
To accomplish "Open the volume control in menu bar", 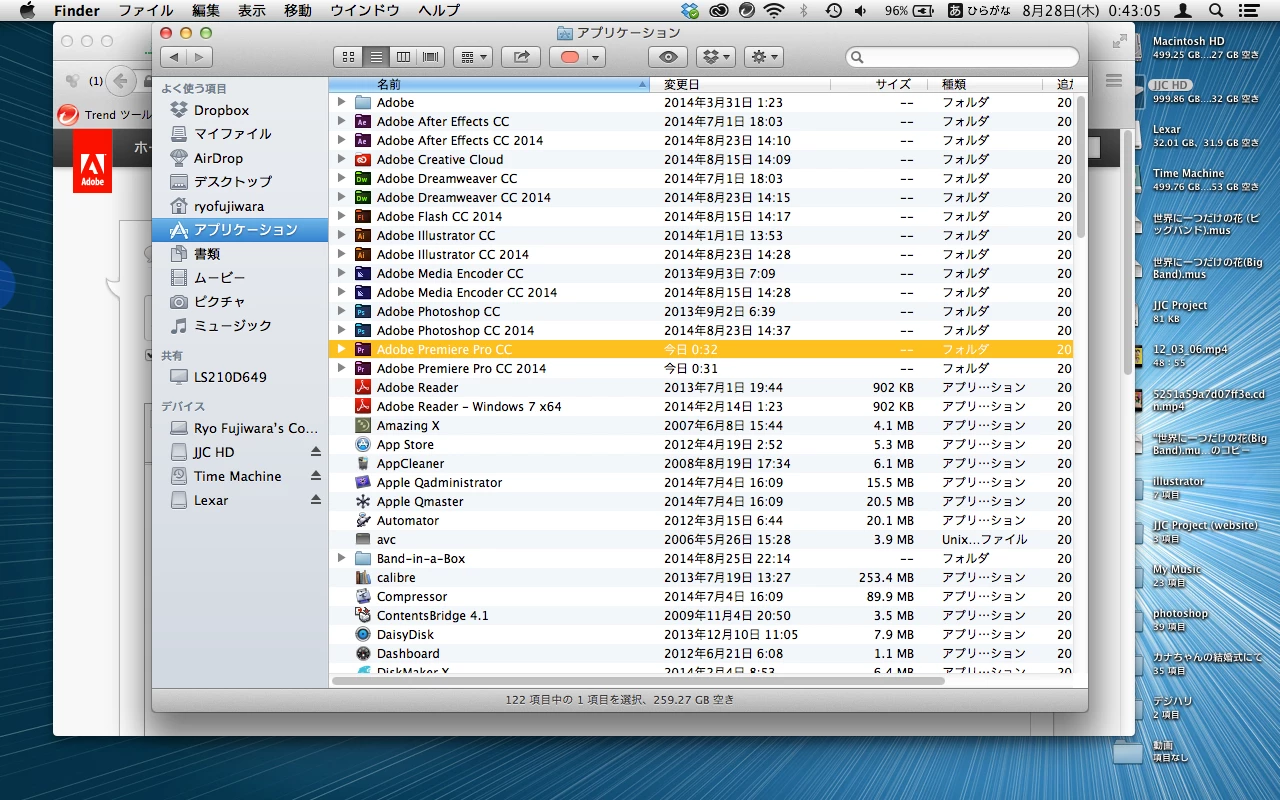I will click(x=861, y=11).
